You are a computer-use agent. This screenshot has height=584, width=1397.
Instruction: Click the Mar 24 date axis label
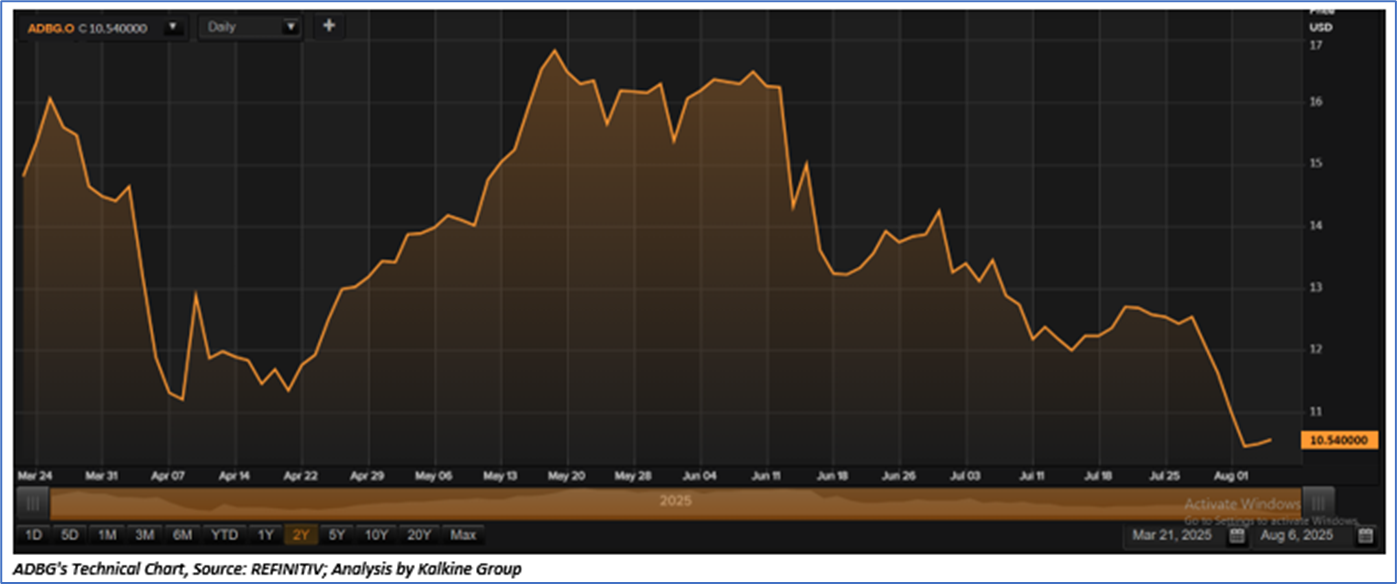[35, 476]
